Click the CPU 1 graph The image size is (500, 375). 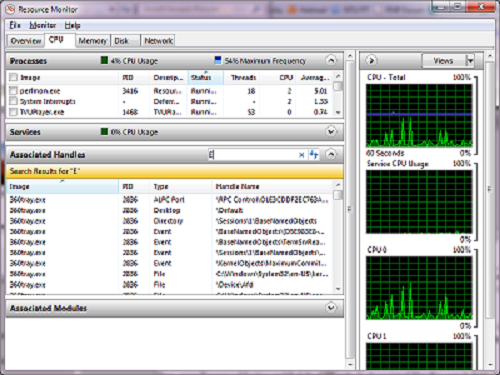pos(419,356)
